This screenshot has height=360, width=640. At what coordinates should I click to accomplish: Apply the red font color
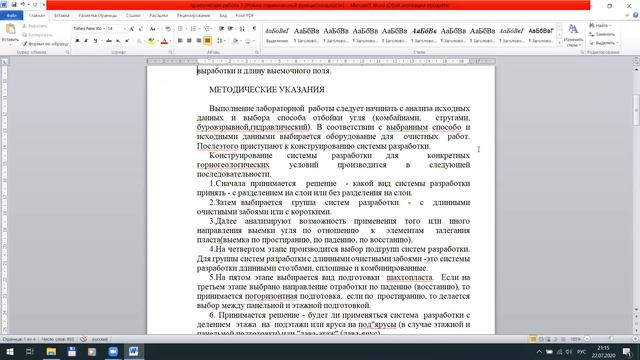(164, 41)
